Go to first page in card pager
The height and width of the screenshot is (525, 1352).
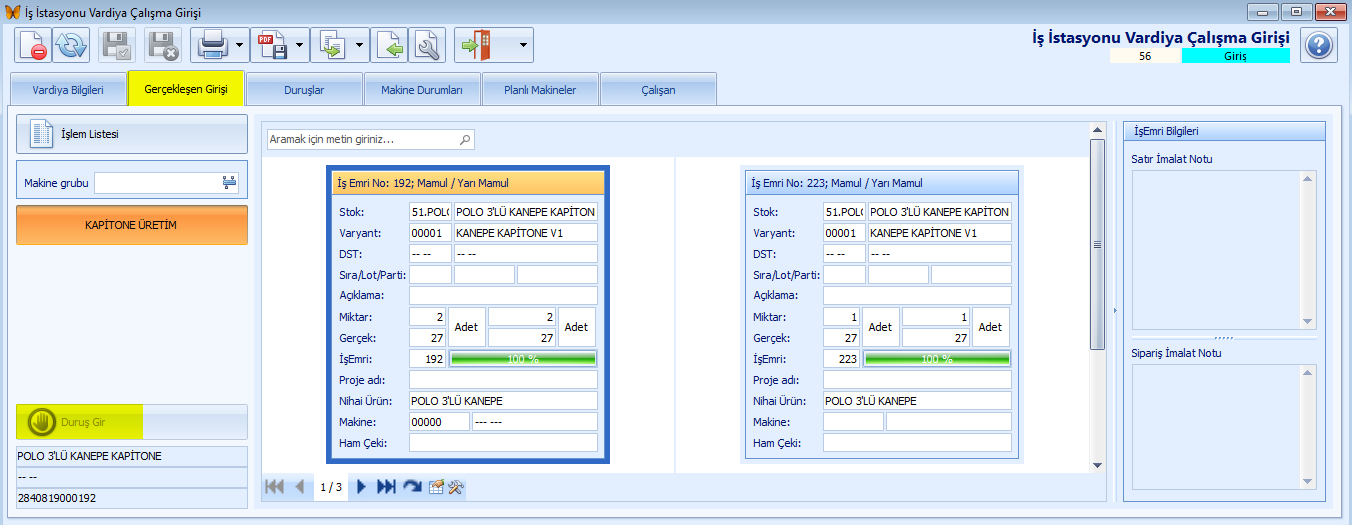[x=273, y=487]
